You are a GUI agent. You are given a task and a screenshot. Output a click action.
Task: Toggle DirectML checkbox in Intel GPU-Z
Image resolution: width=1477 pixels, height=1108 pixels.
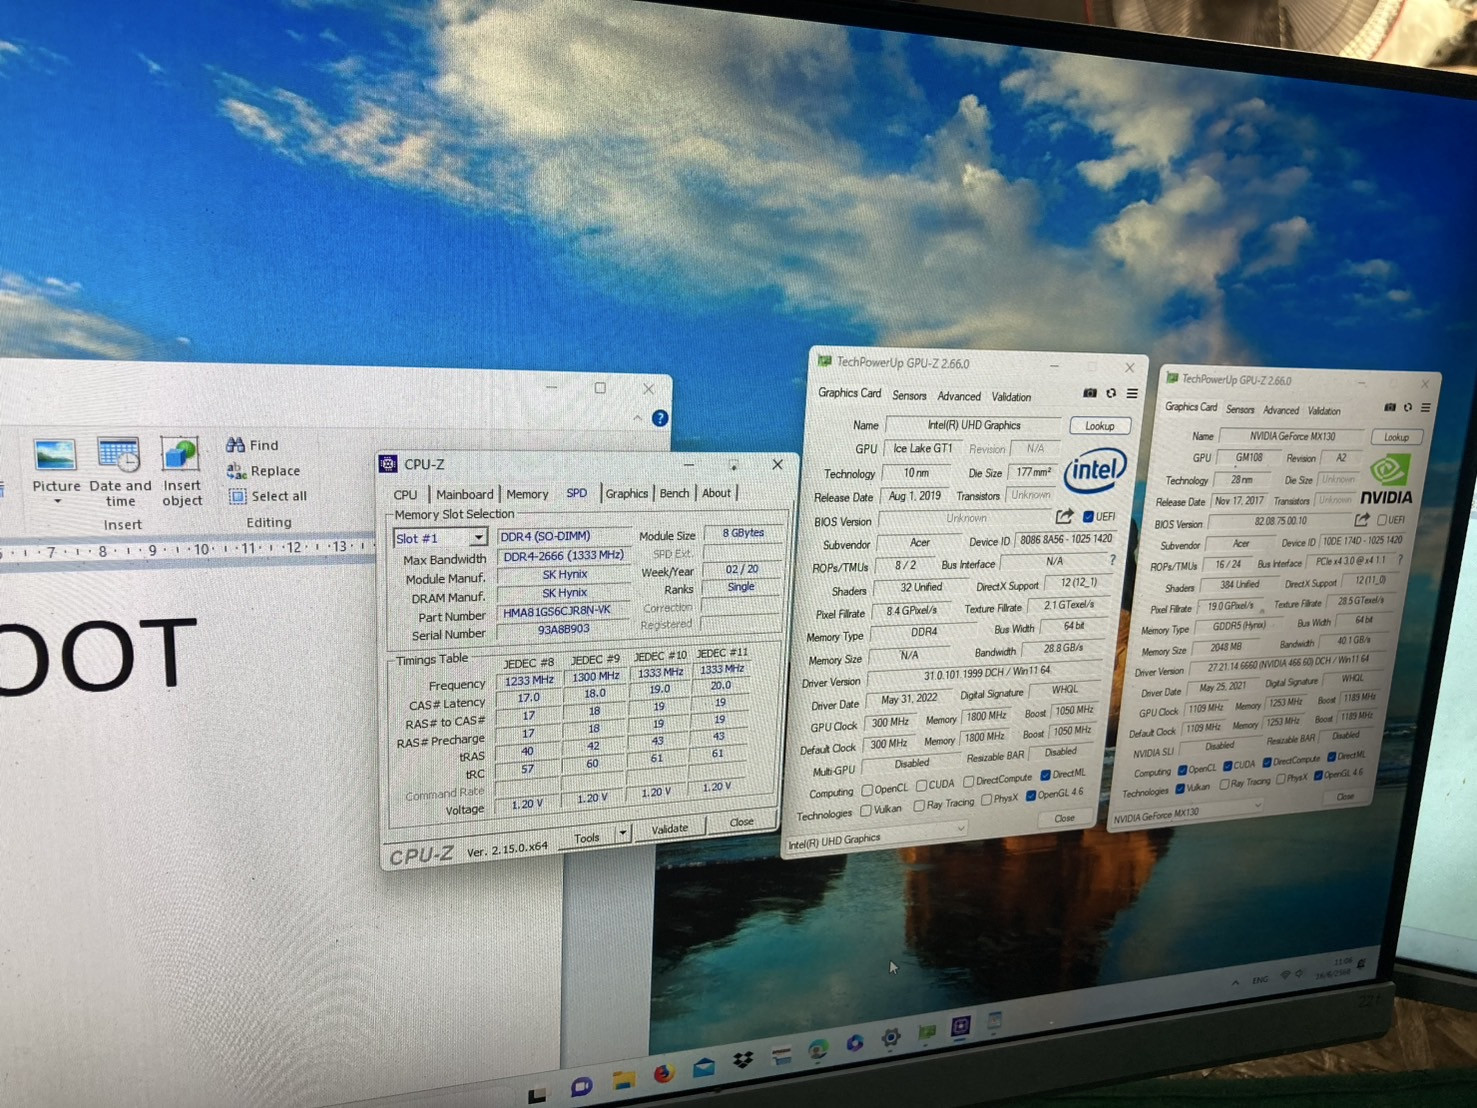[x=1045, y=775]
